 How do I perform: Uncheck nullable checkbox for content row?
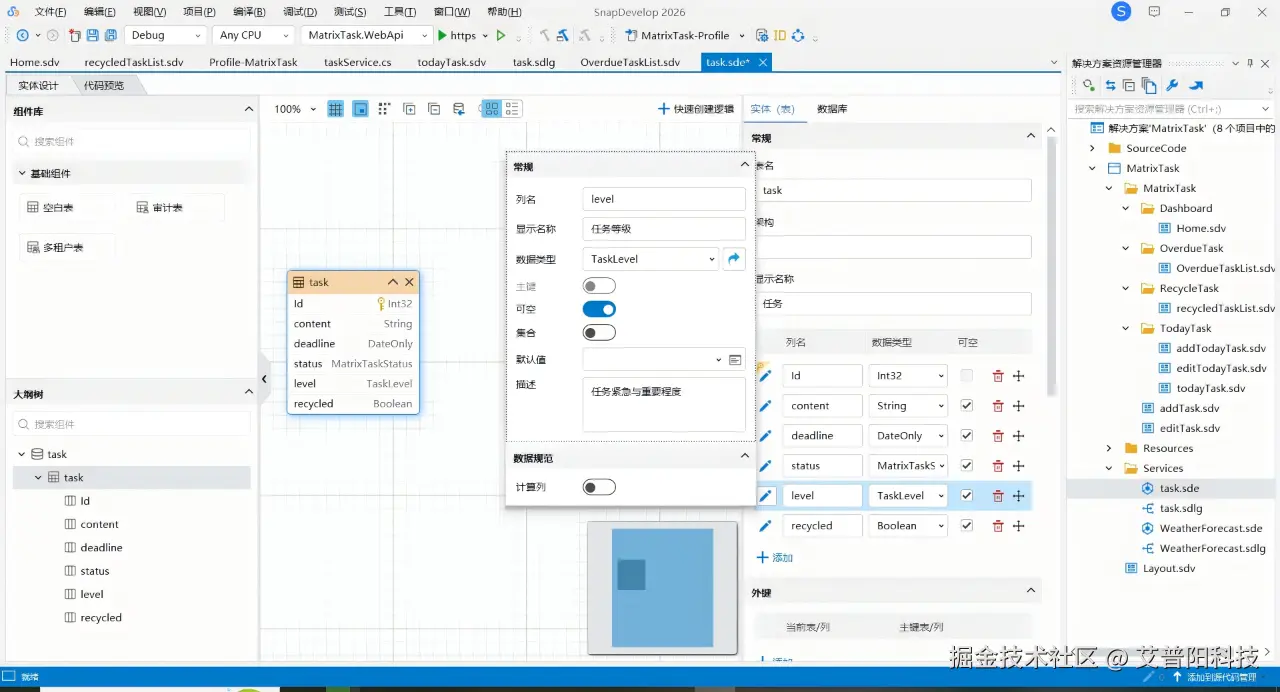(966, 406)
